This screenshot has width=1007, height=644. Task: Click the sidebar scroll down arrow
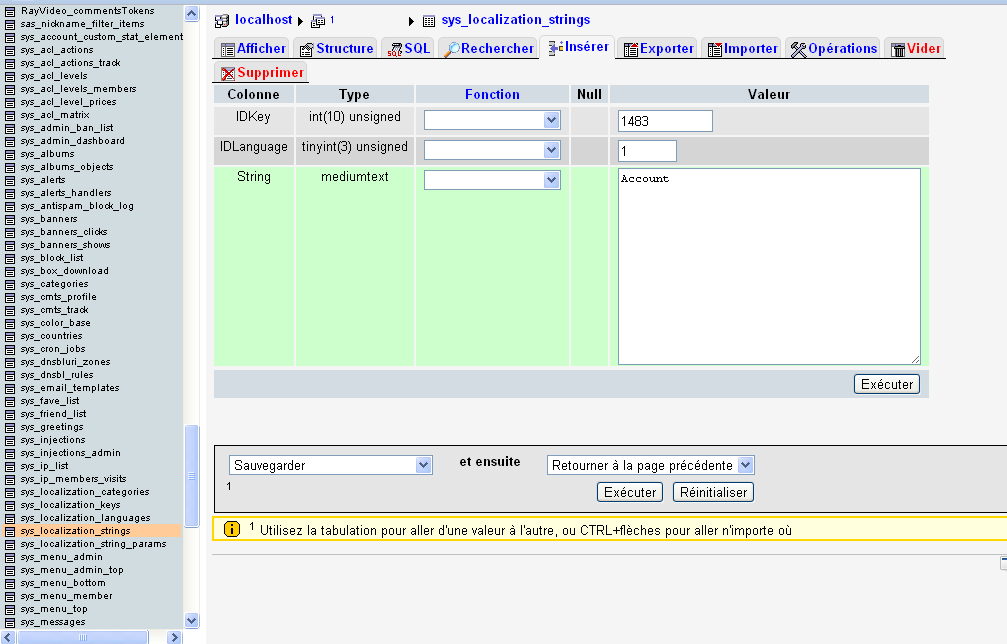tap(192, 620)
